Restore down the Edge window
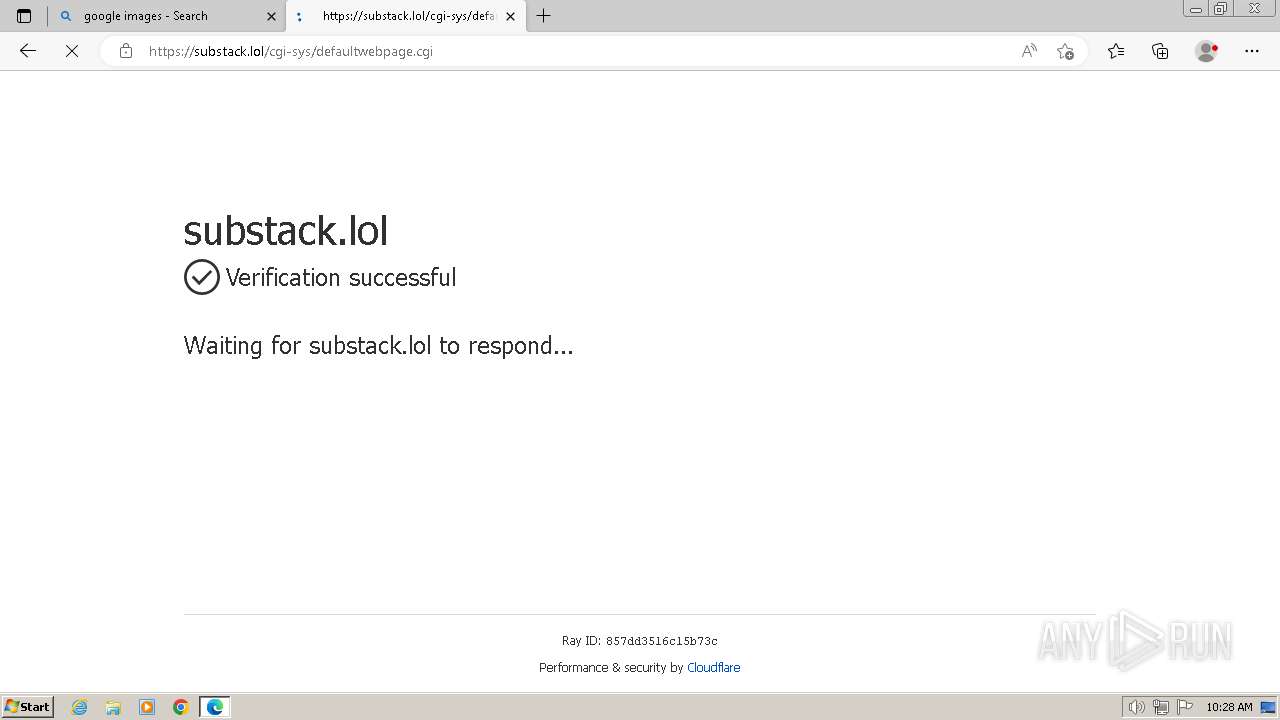1280x720 pixels. (1221, 9)
